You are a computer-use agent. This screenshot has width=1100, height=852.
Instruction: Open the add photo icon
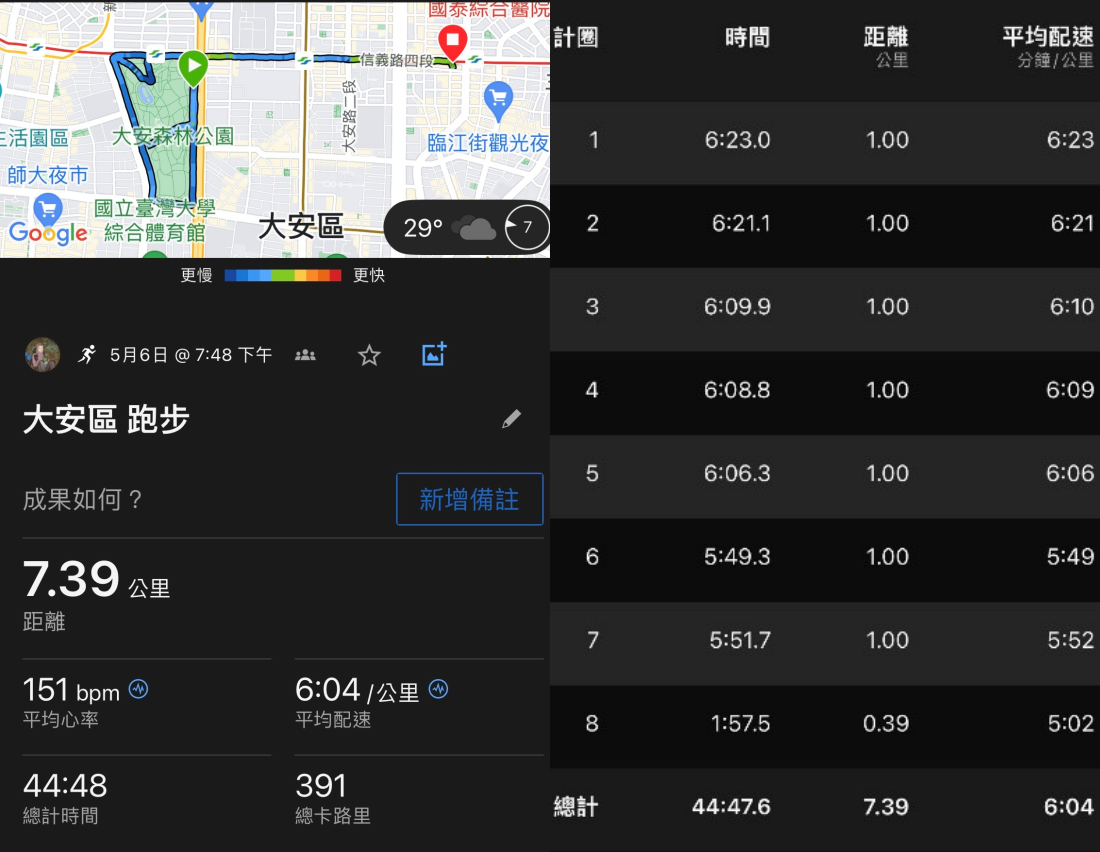[x=434, y=354]
